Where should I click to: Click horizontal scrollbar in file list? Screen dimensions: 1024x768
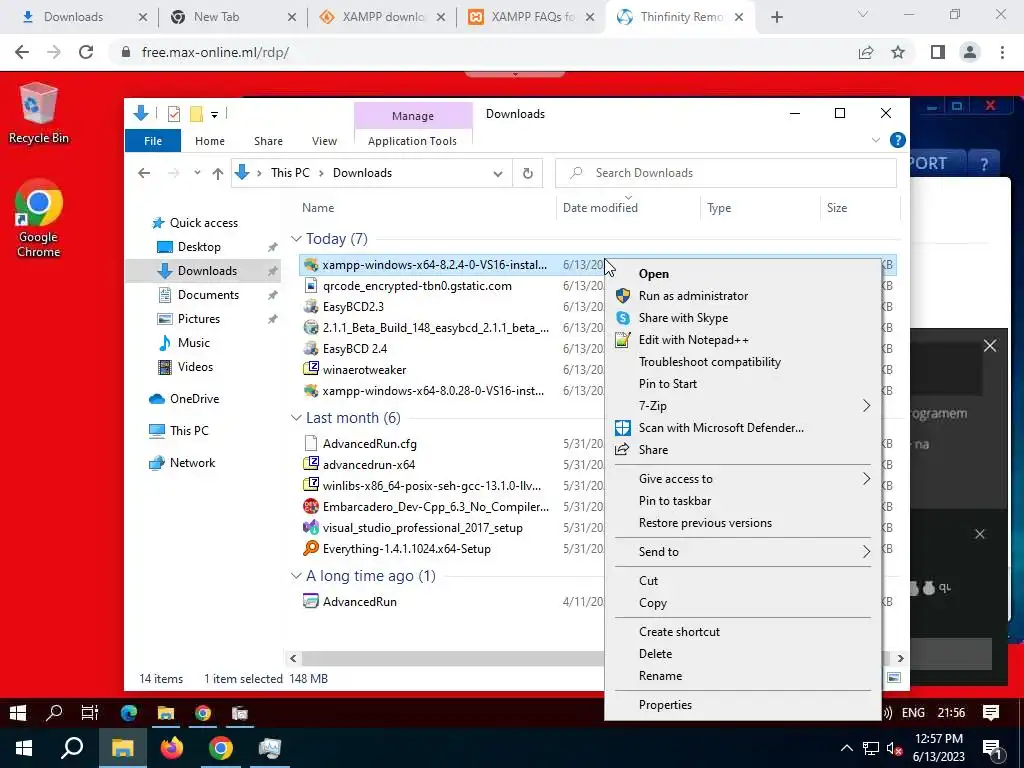click(x=453, y=658)
